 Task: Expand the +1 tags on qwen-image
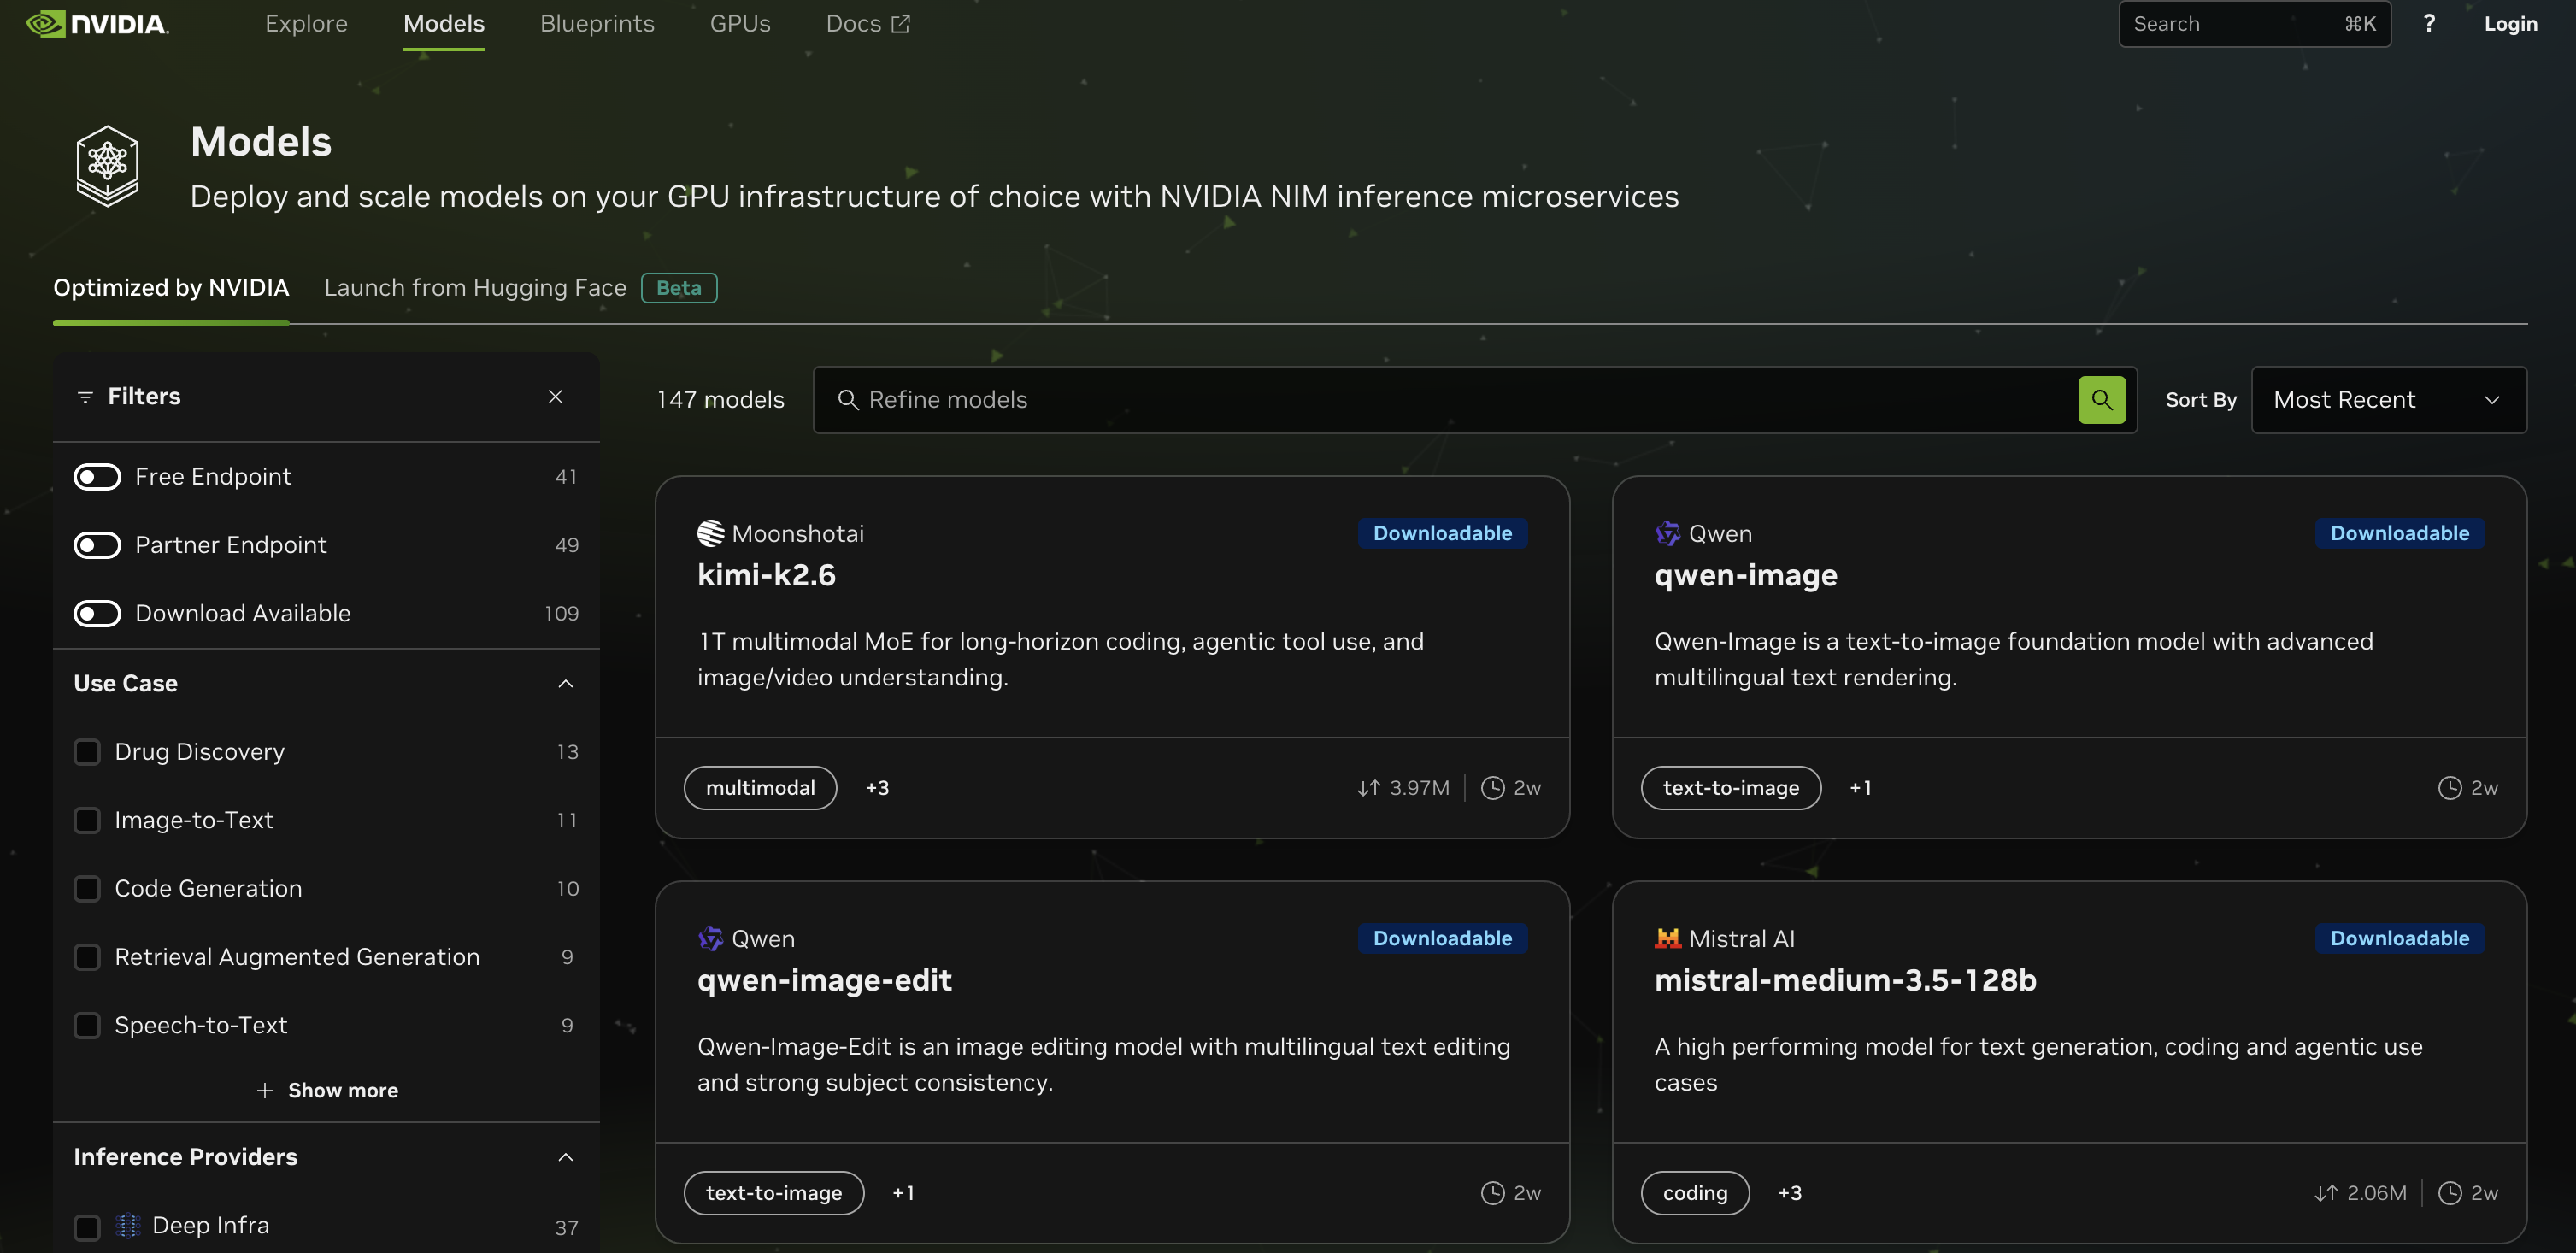pos(1860,788)
